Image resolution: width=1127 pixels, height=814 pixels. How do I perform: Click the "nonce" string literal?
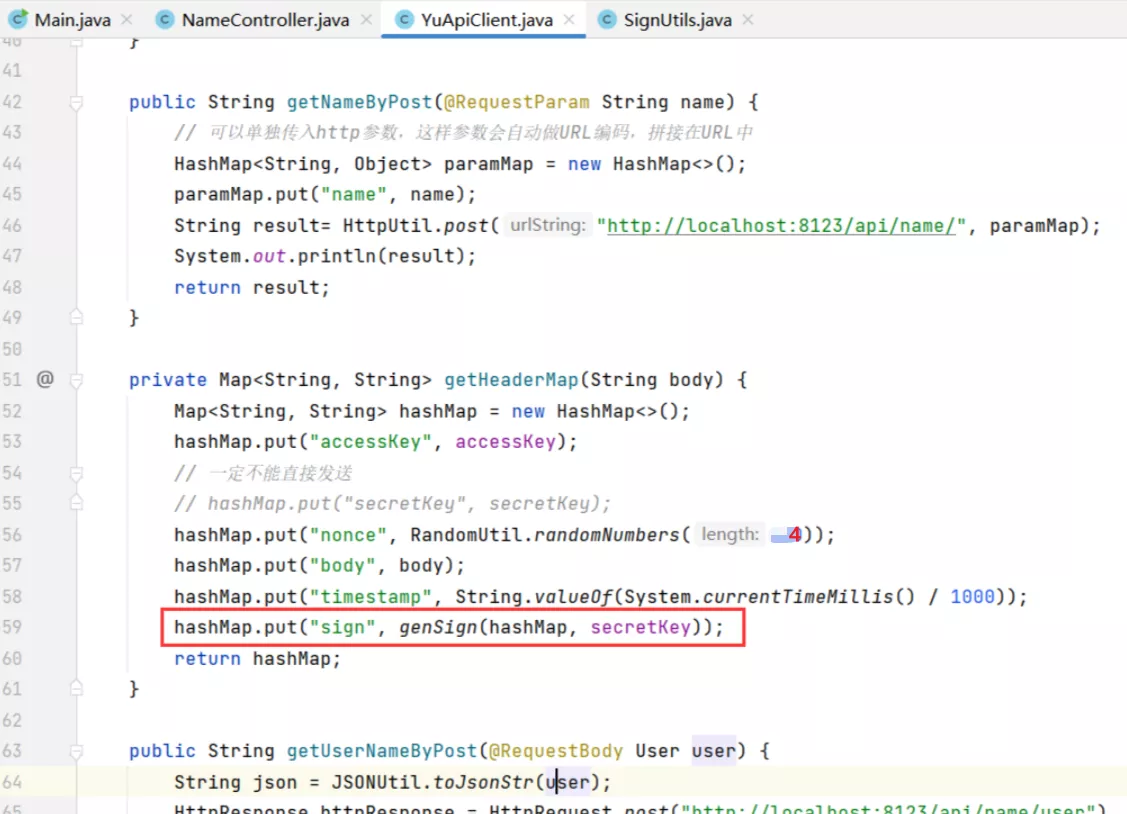click(348, 535)
